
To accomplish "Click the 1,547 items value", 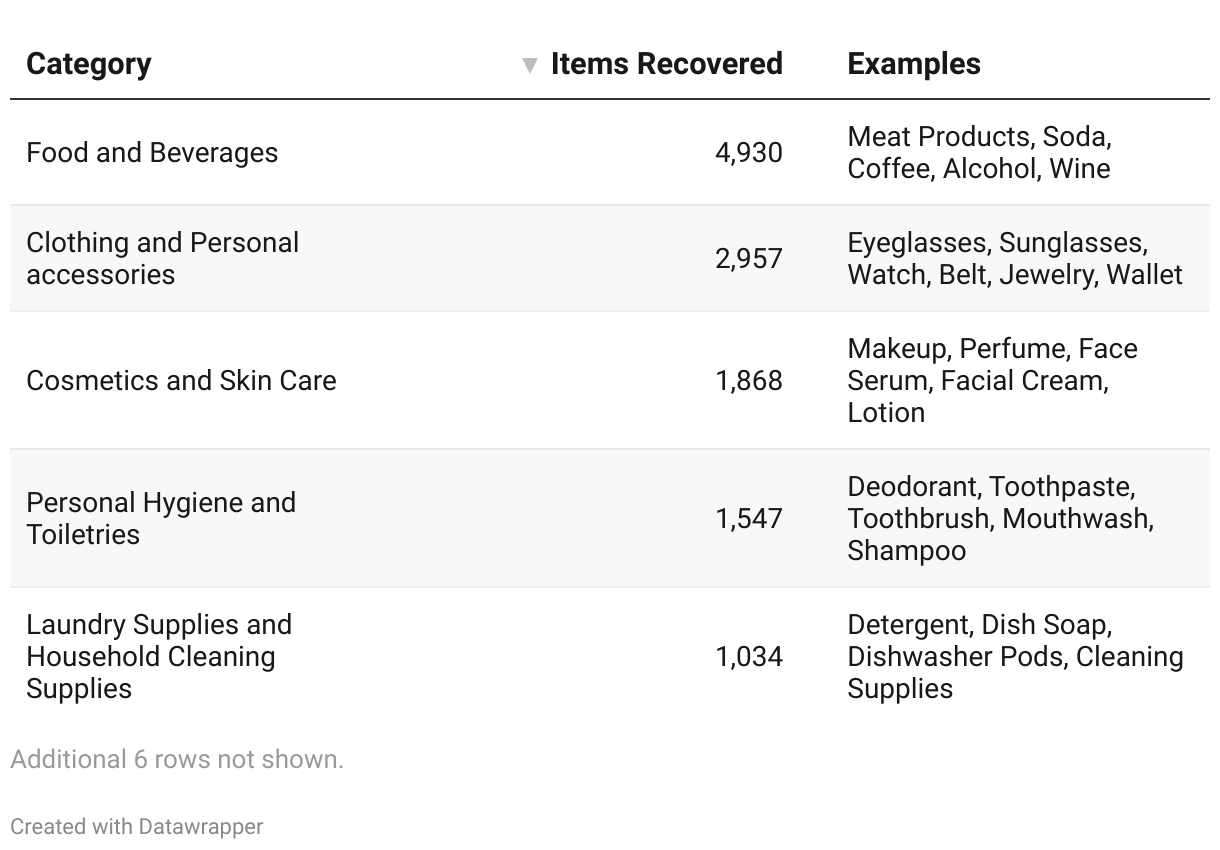I will coord(748,518).
